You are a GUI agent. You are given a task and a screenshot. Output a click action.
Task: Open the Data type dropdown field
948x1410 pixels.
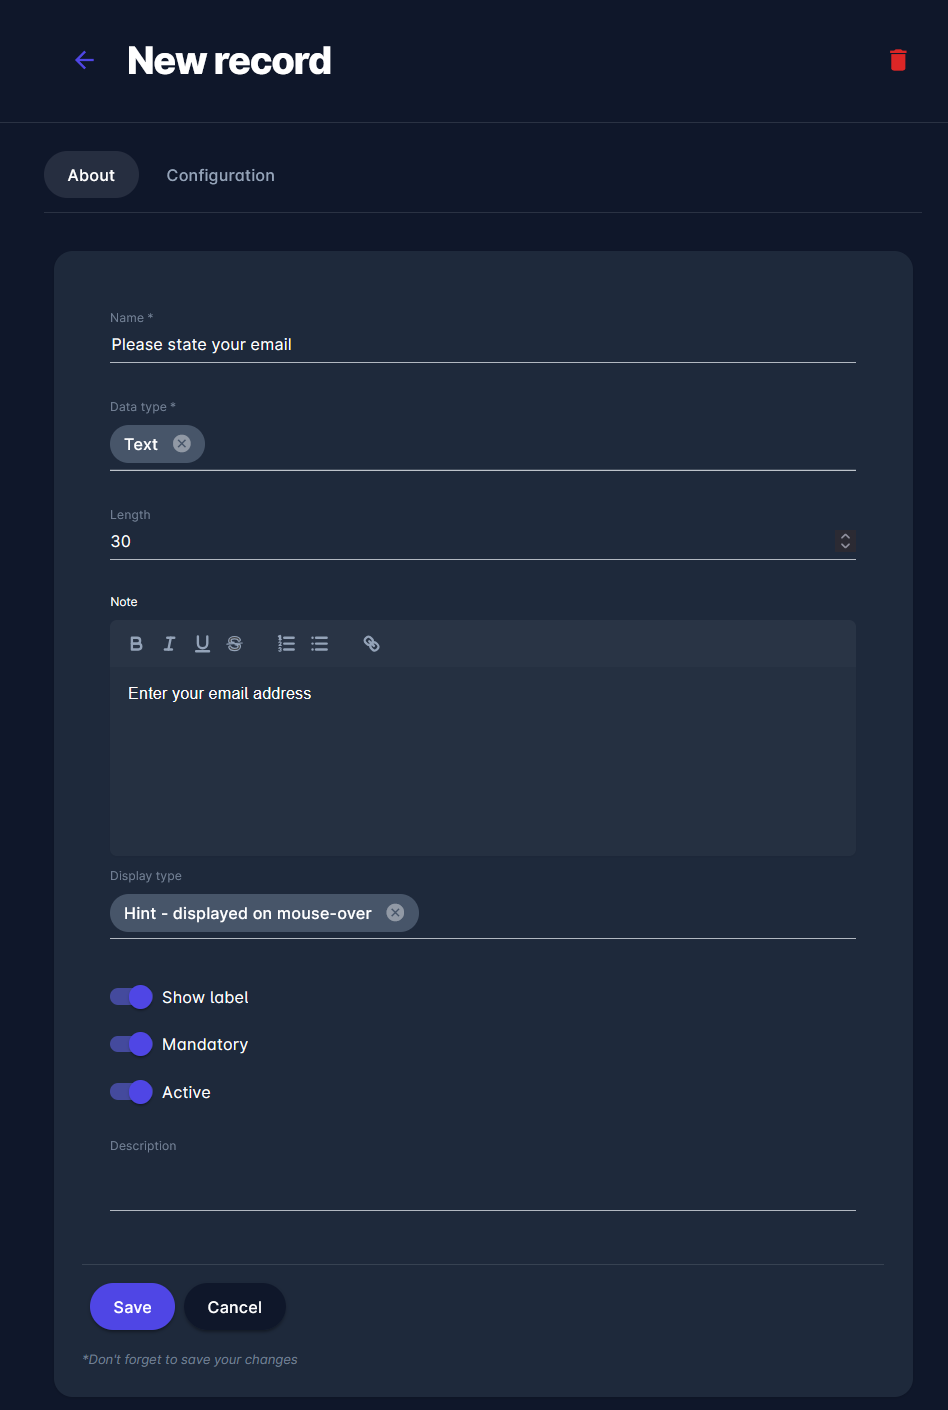pos(530,445)
